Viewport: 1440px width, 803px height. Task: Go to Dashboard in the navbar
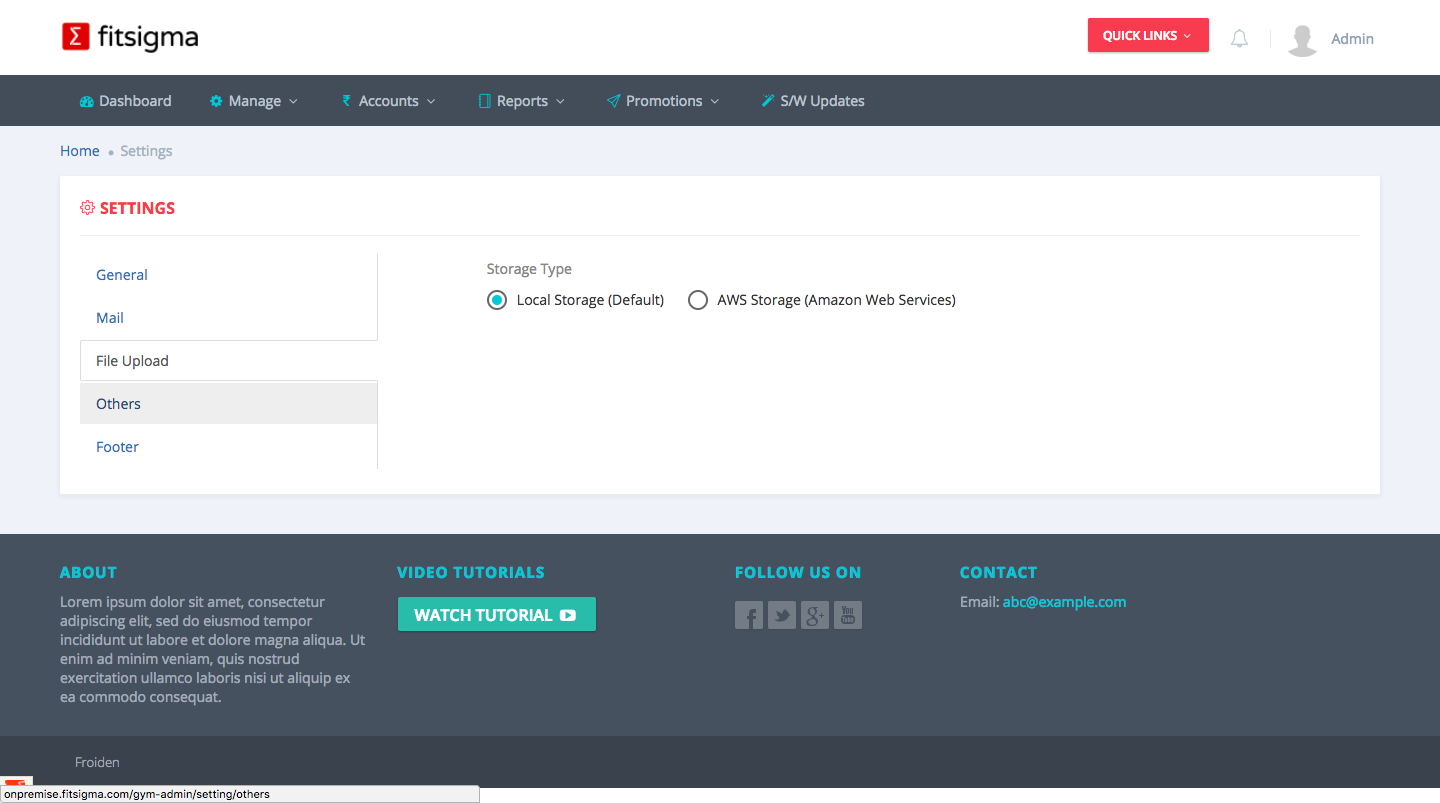[x=126, y=101]
